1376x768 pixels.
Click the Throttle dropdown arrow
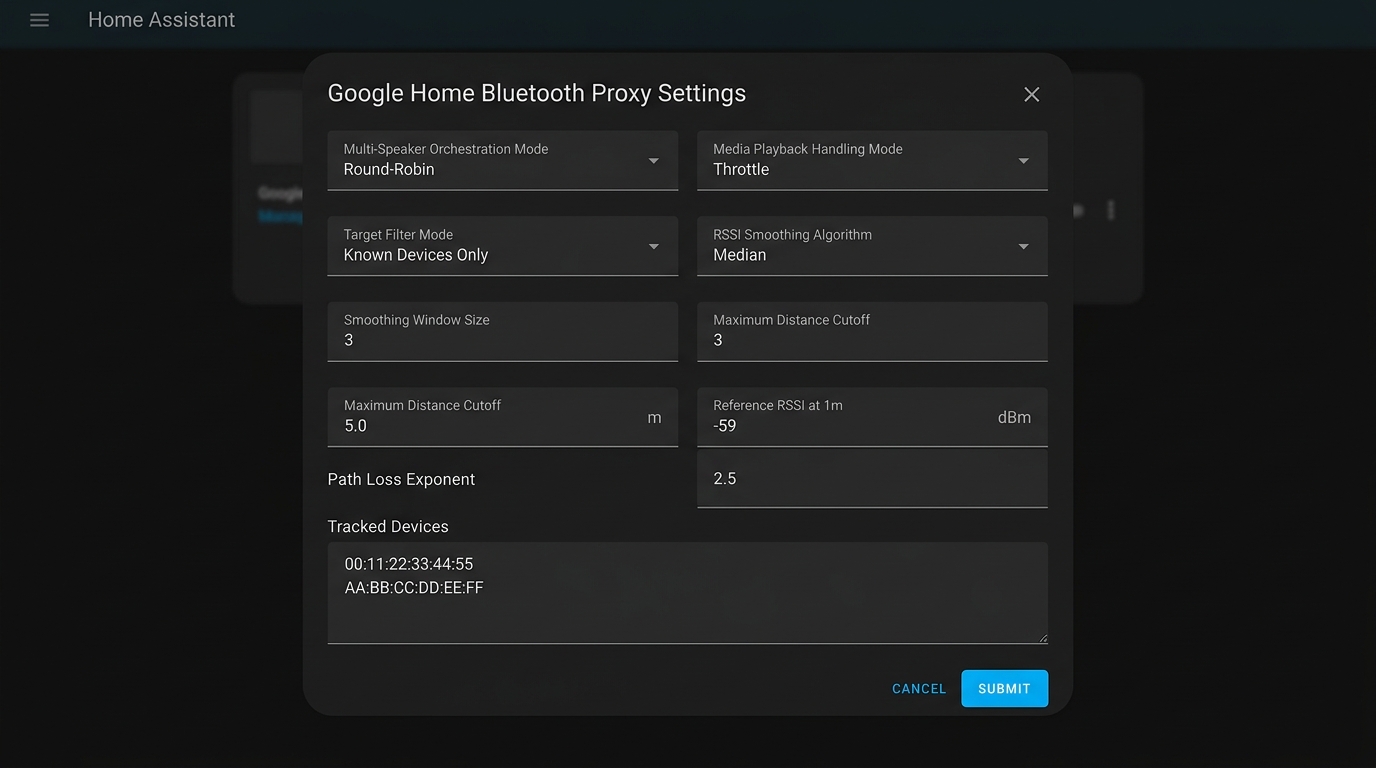(1023, 161)
